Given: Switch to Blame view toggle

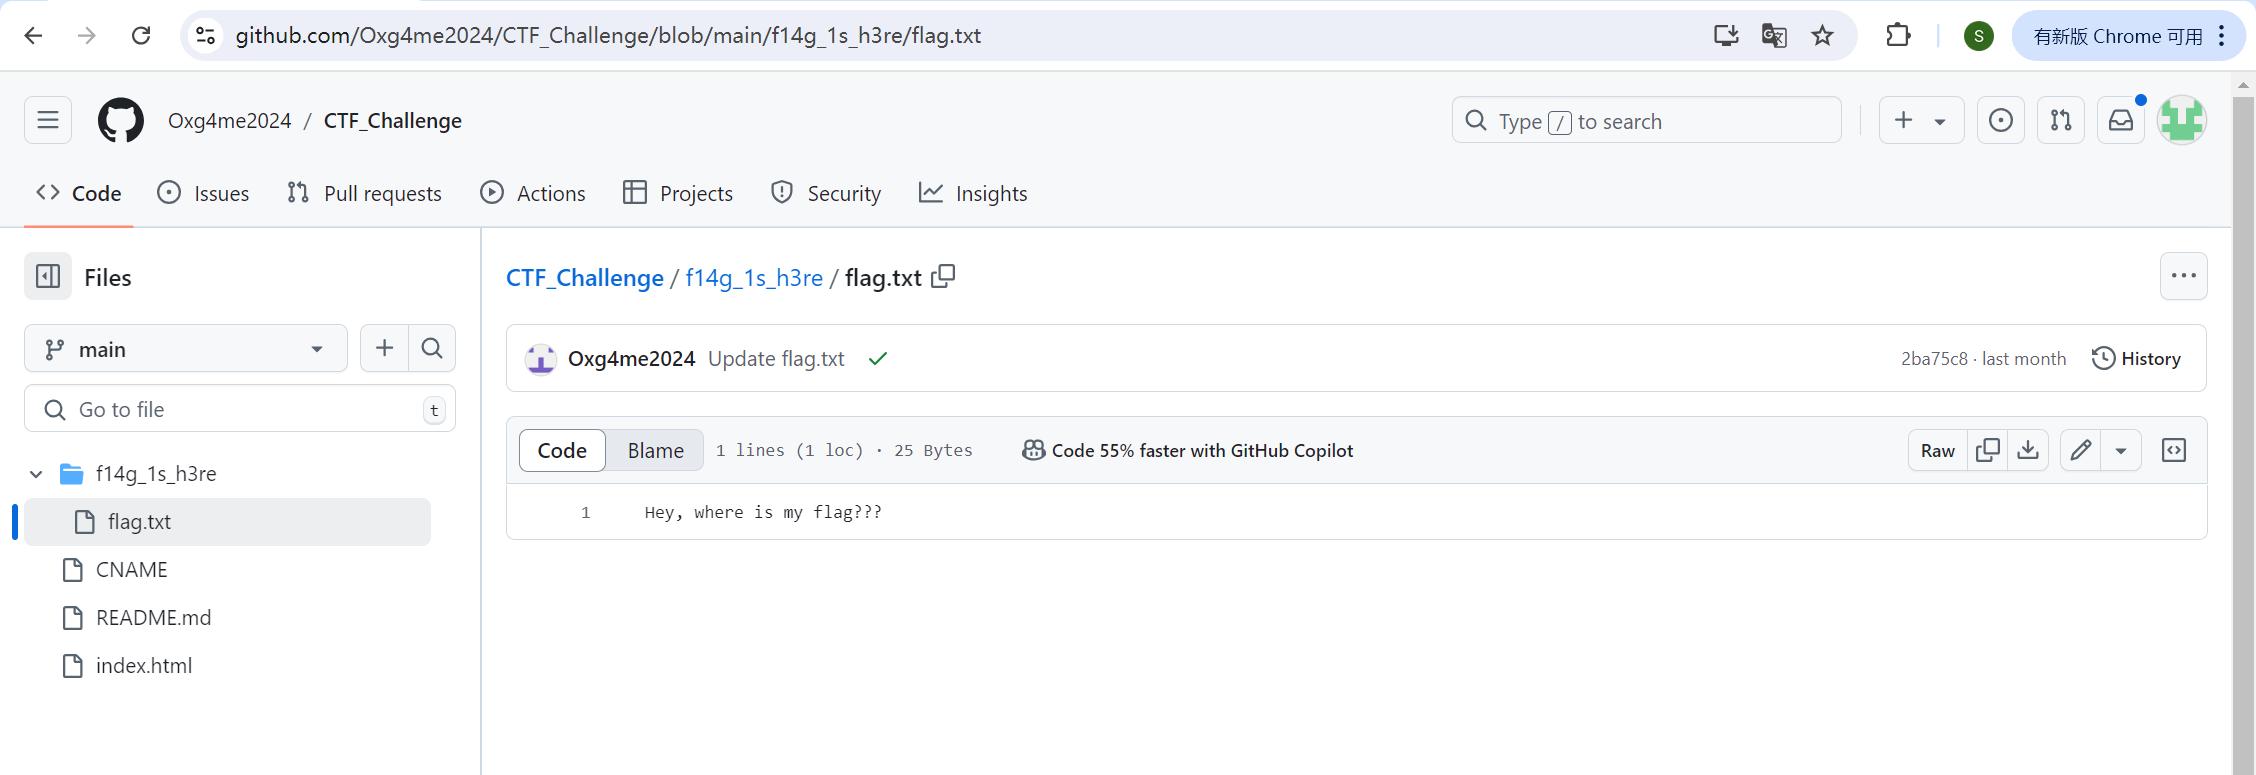Looking at the screenshot, I should [656, 451].
